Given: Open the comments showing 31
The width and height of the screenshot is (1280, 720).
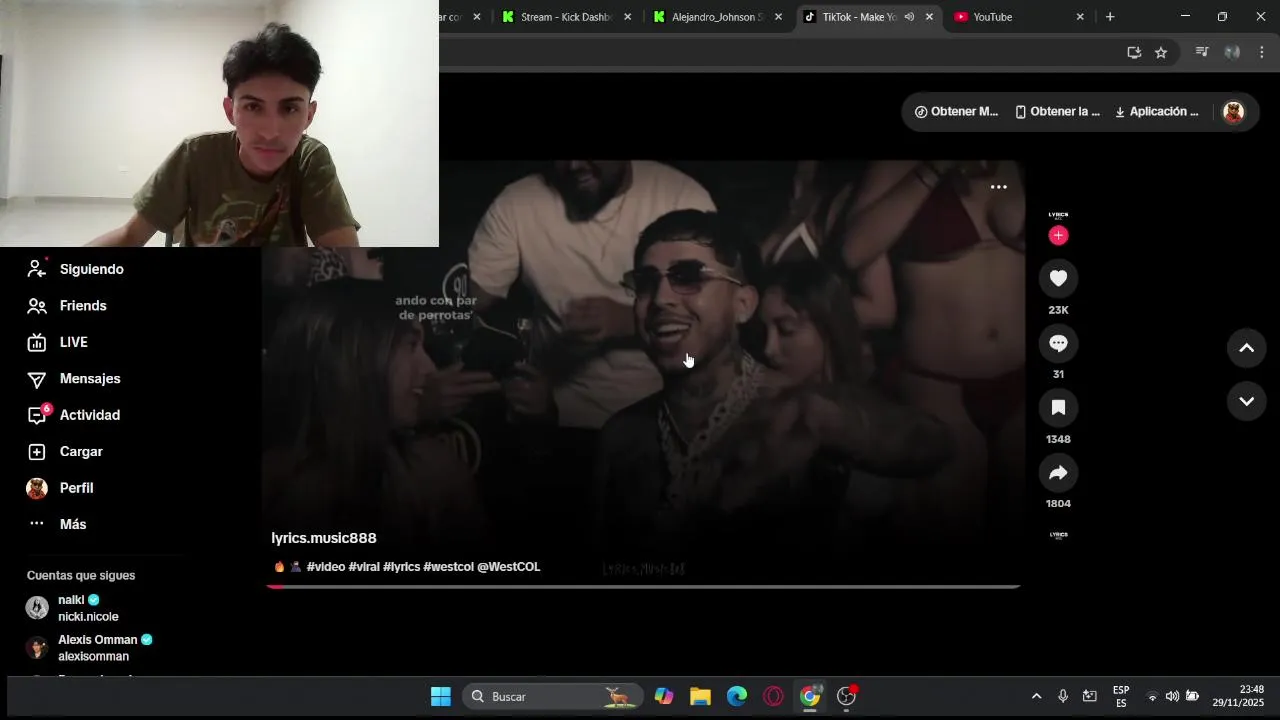Looking at the screenshot, I should click(1058, 343).
